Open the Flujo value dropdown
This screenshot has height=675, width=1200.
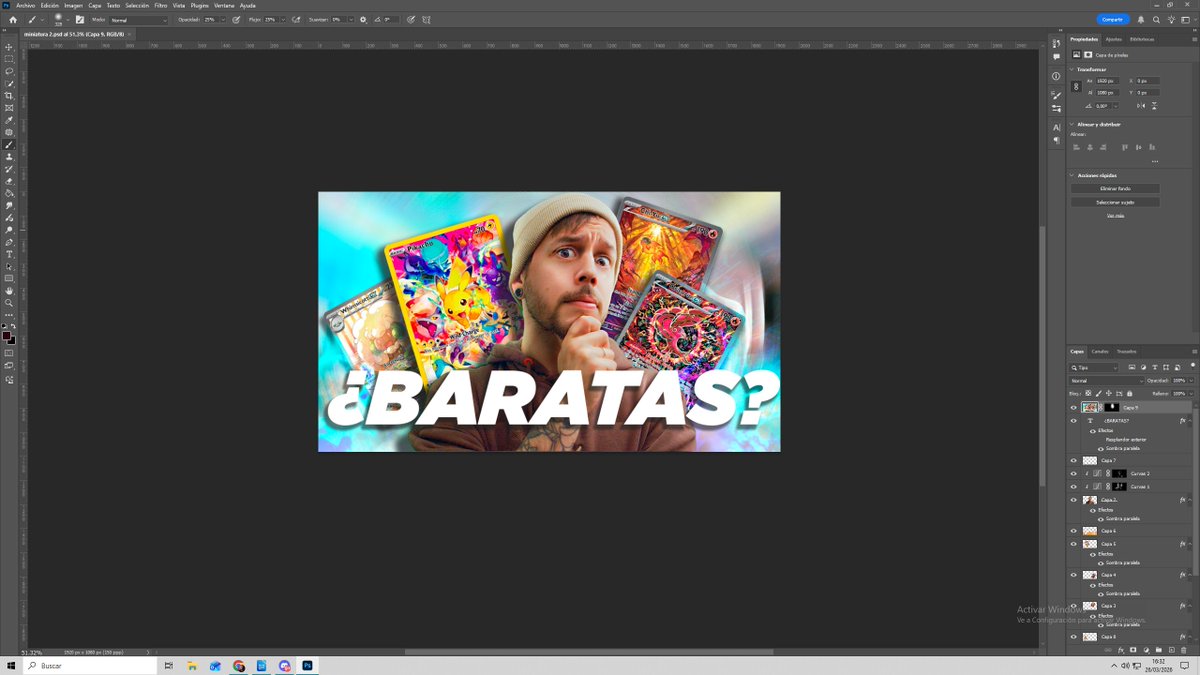click(284, 20)
